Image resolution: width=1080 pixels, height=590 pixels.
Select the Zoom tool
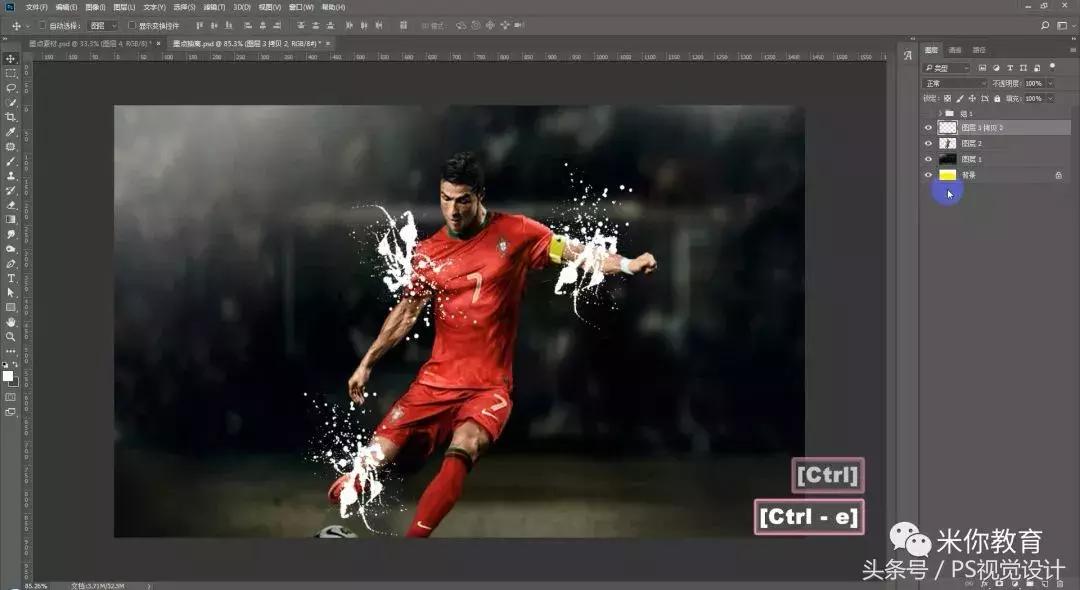10,337
